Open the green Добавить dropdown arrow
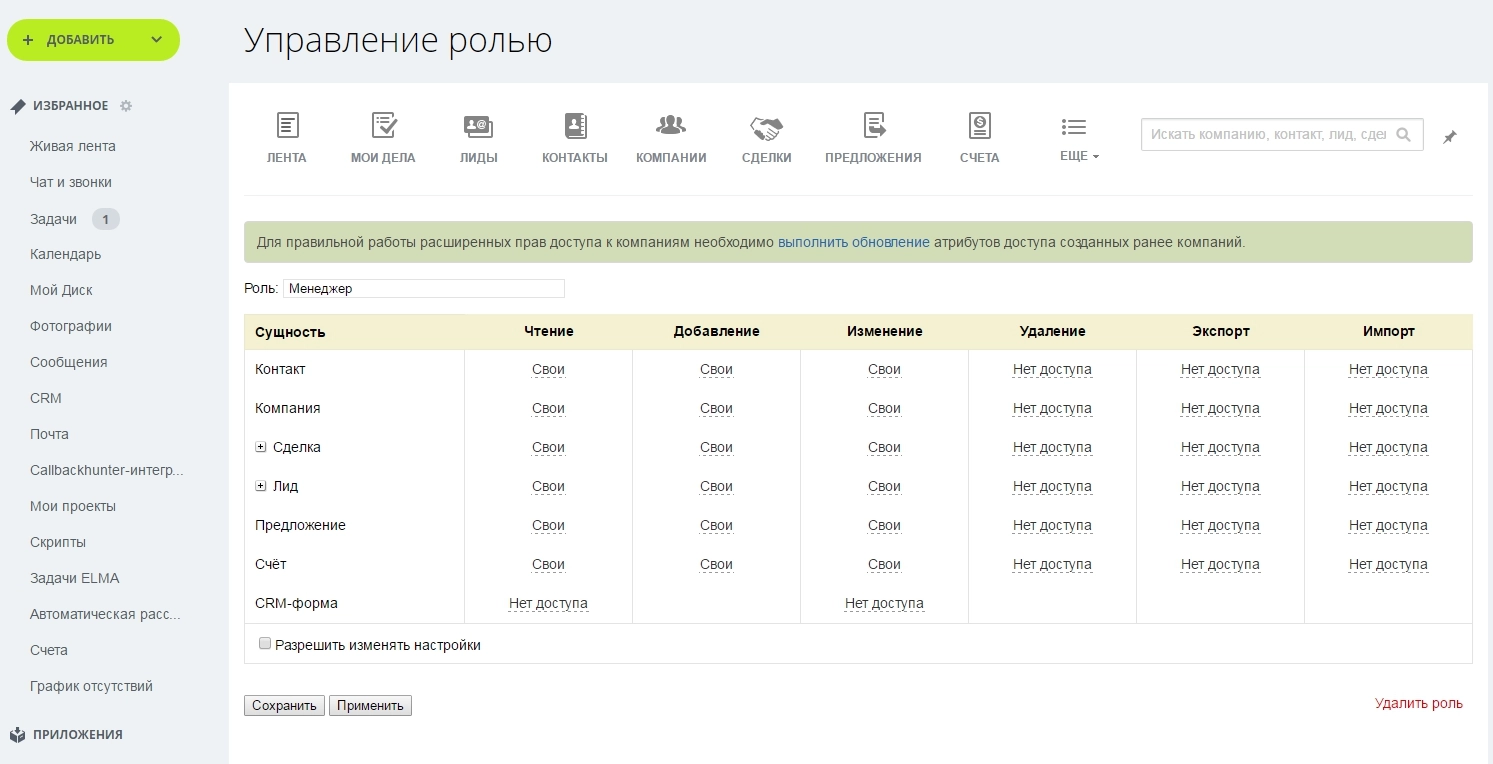Viewport: 1493px width, 764px height. [x=156, y=40]
